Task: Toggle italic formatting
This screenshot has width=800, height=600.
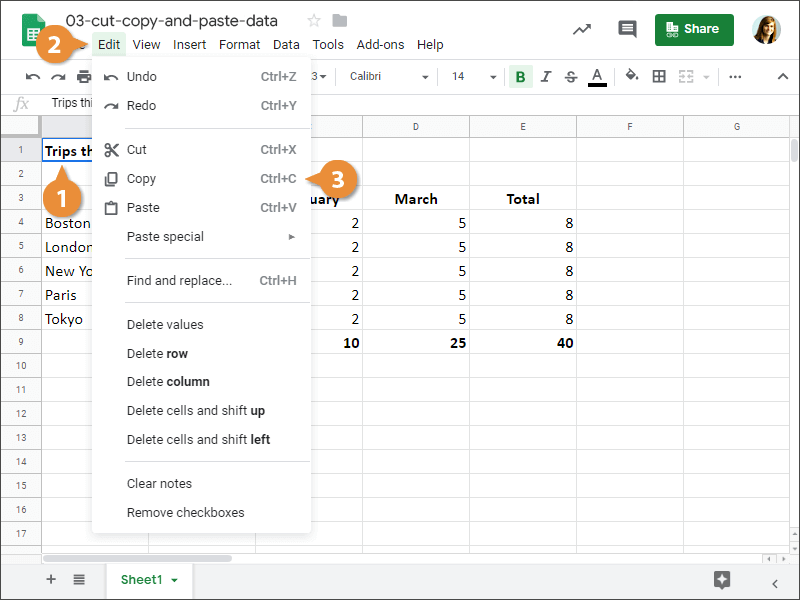Action: [x=546, y=77]
